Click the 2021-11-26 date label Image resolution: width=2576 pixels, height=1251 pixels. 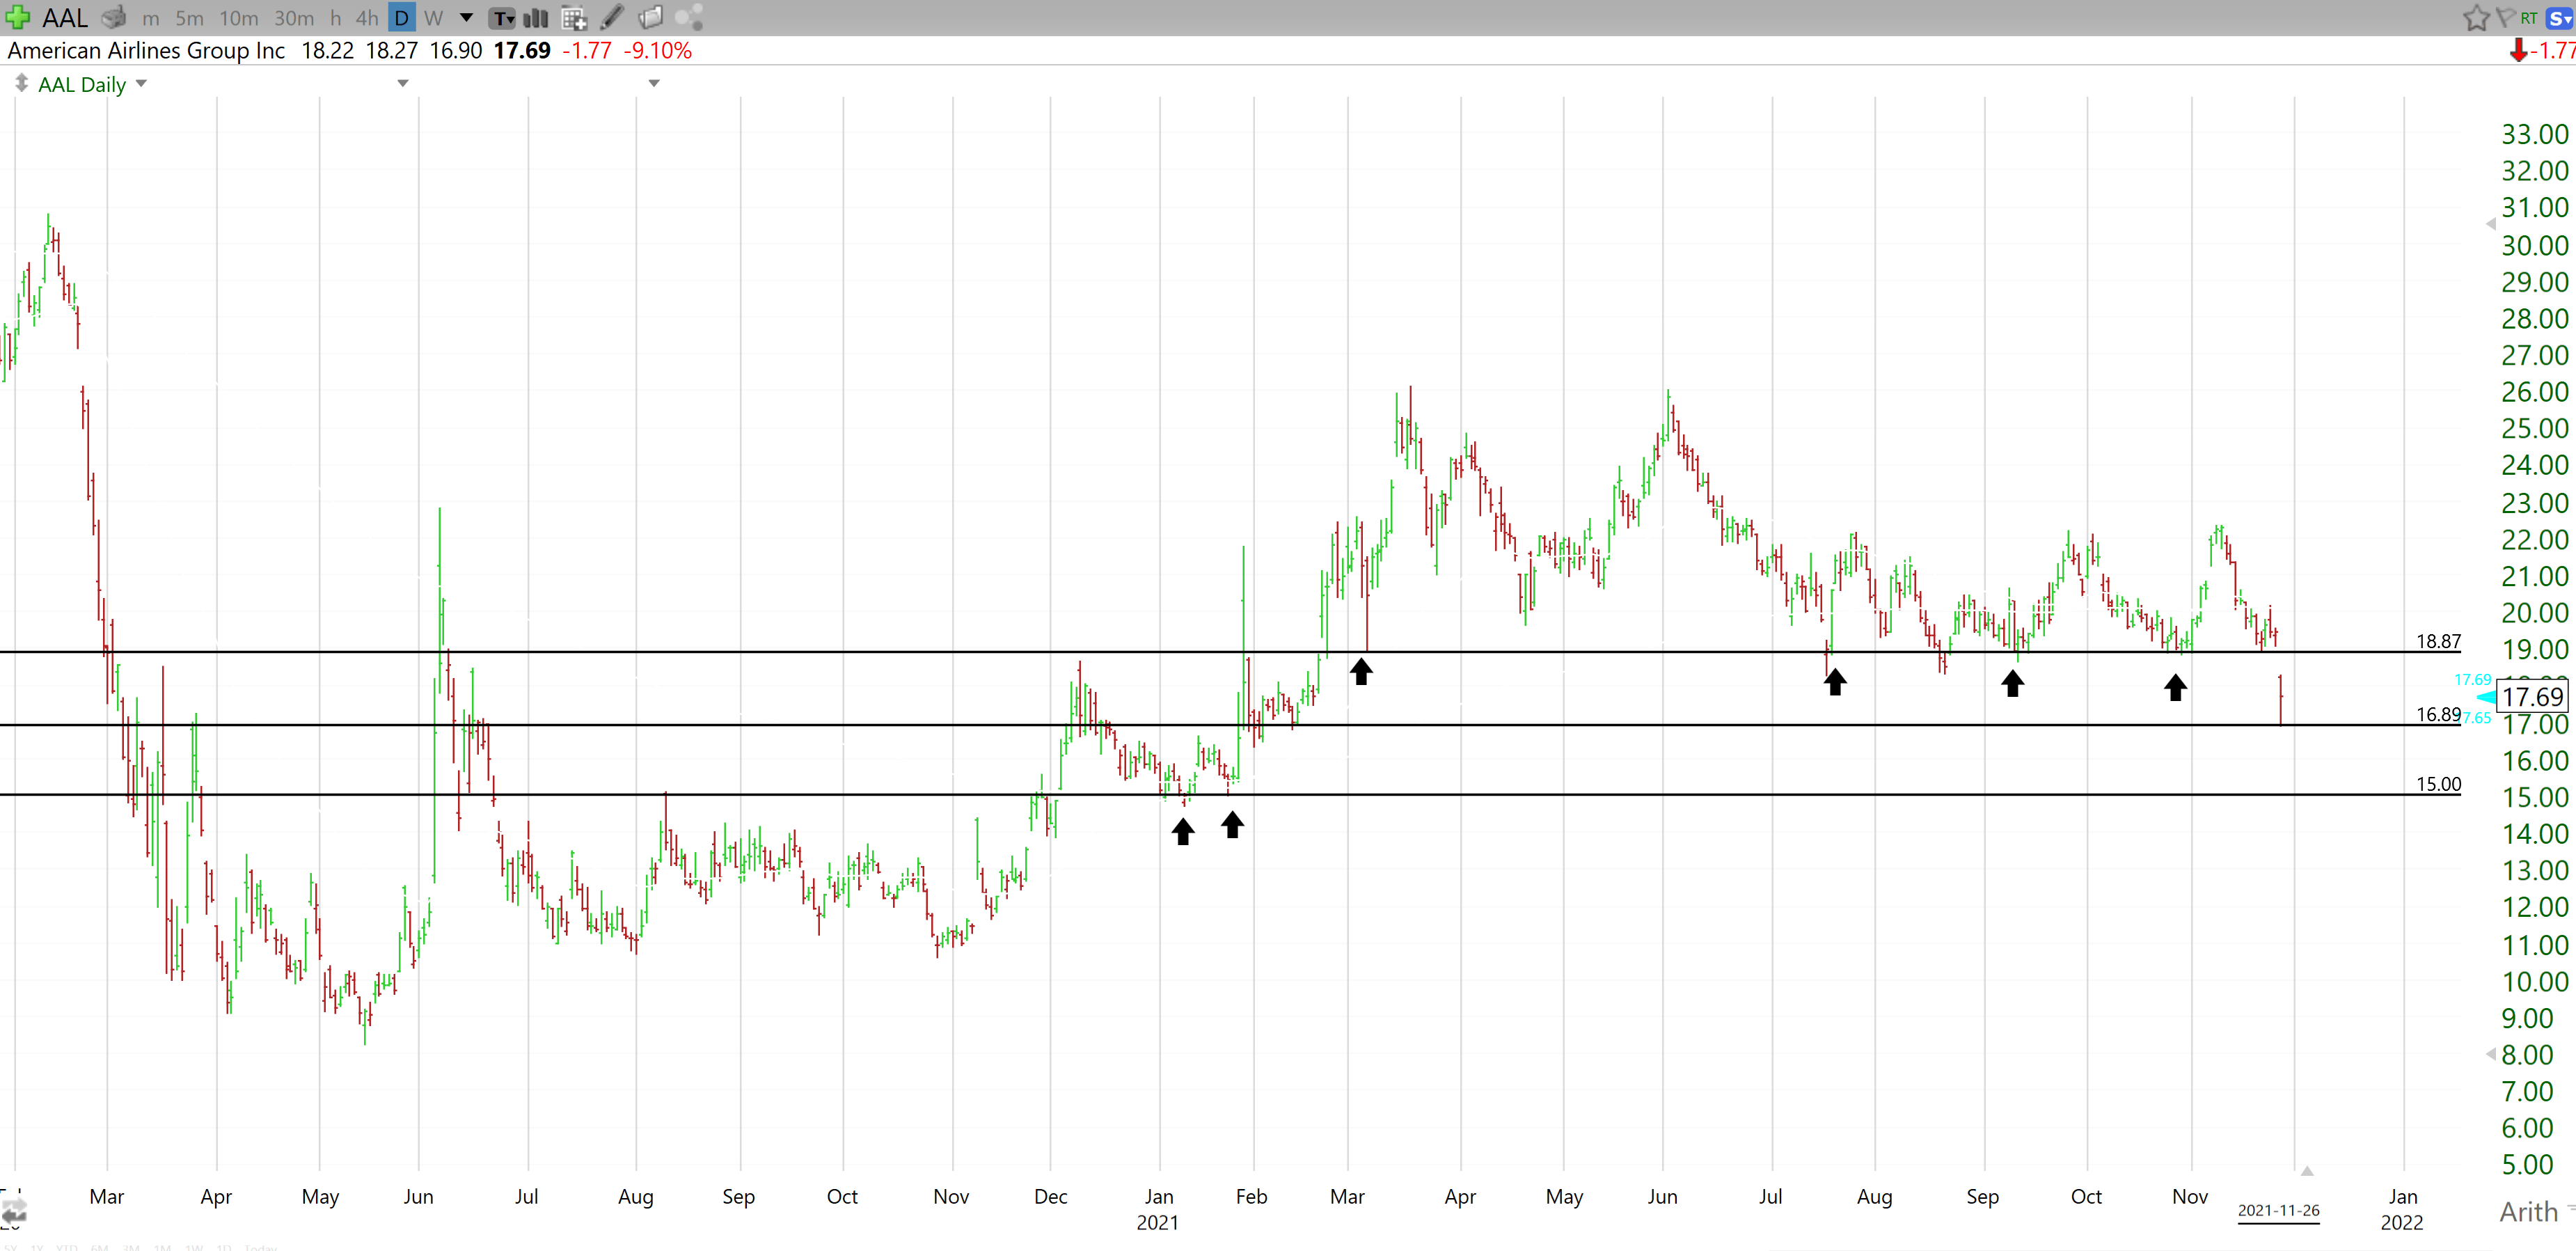pos(2278,1210)
